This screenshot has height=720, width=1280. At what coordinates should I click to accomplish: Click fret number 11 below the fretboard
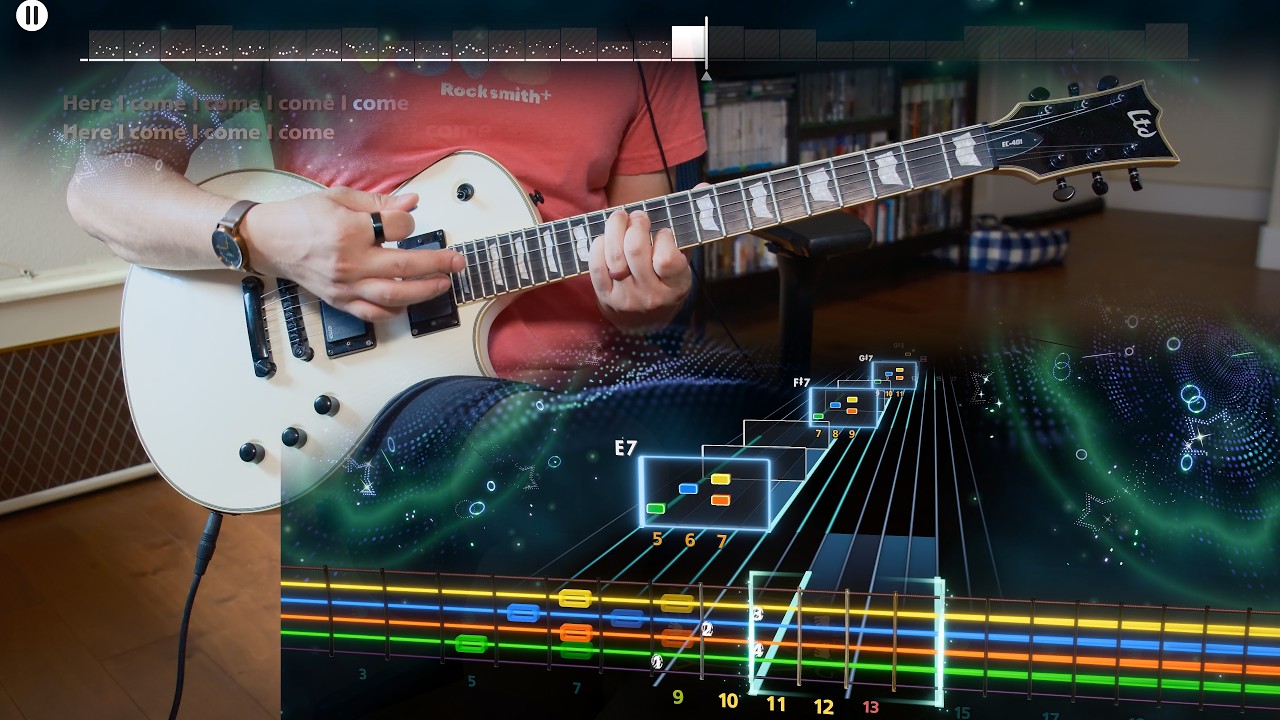[x=776, y=704]
